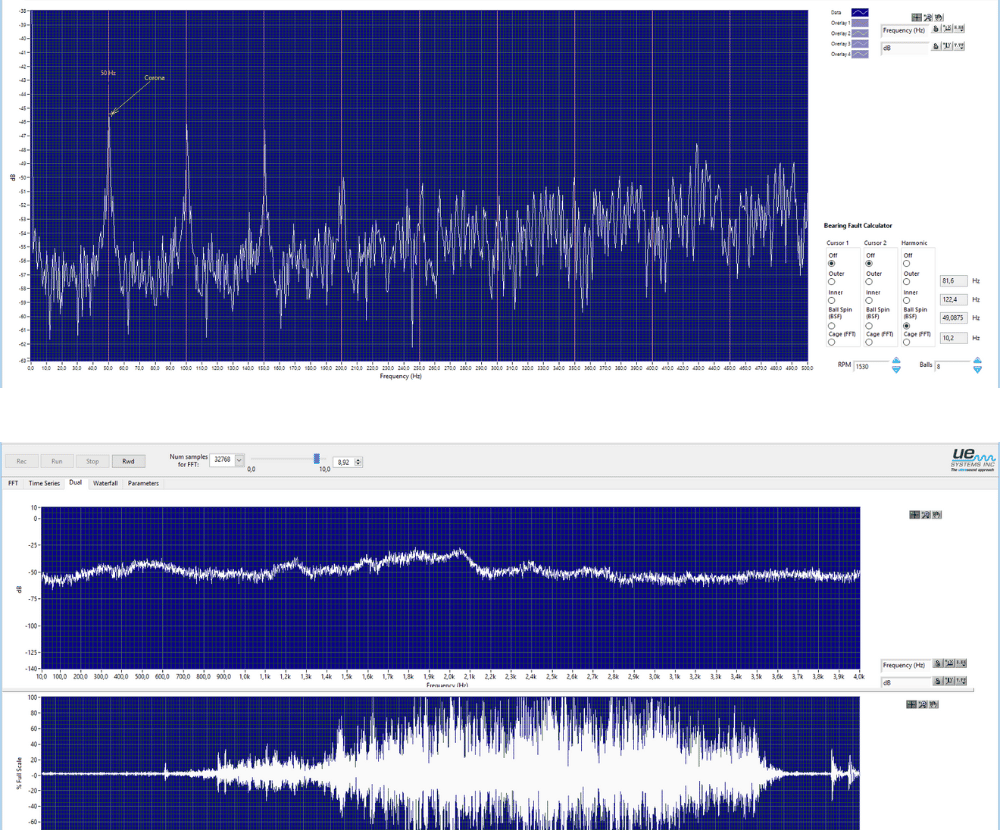1000x830 pixels.
Task: Click the Rwd rewind button
Action: [x=128, y=461]
